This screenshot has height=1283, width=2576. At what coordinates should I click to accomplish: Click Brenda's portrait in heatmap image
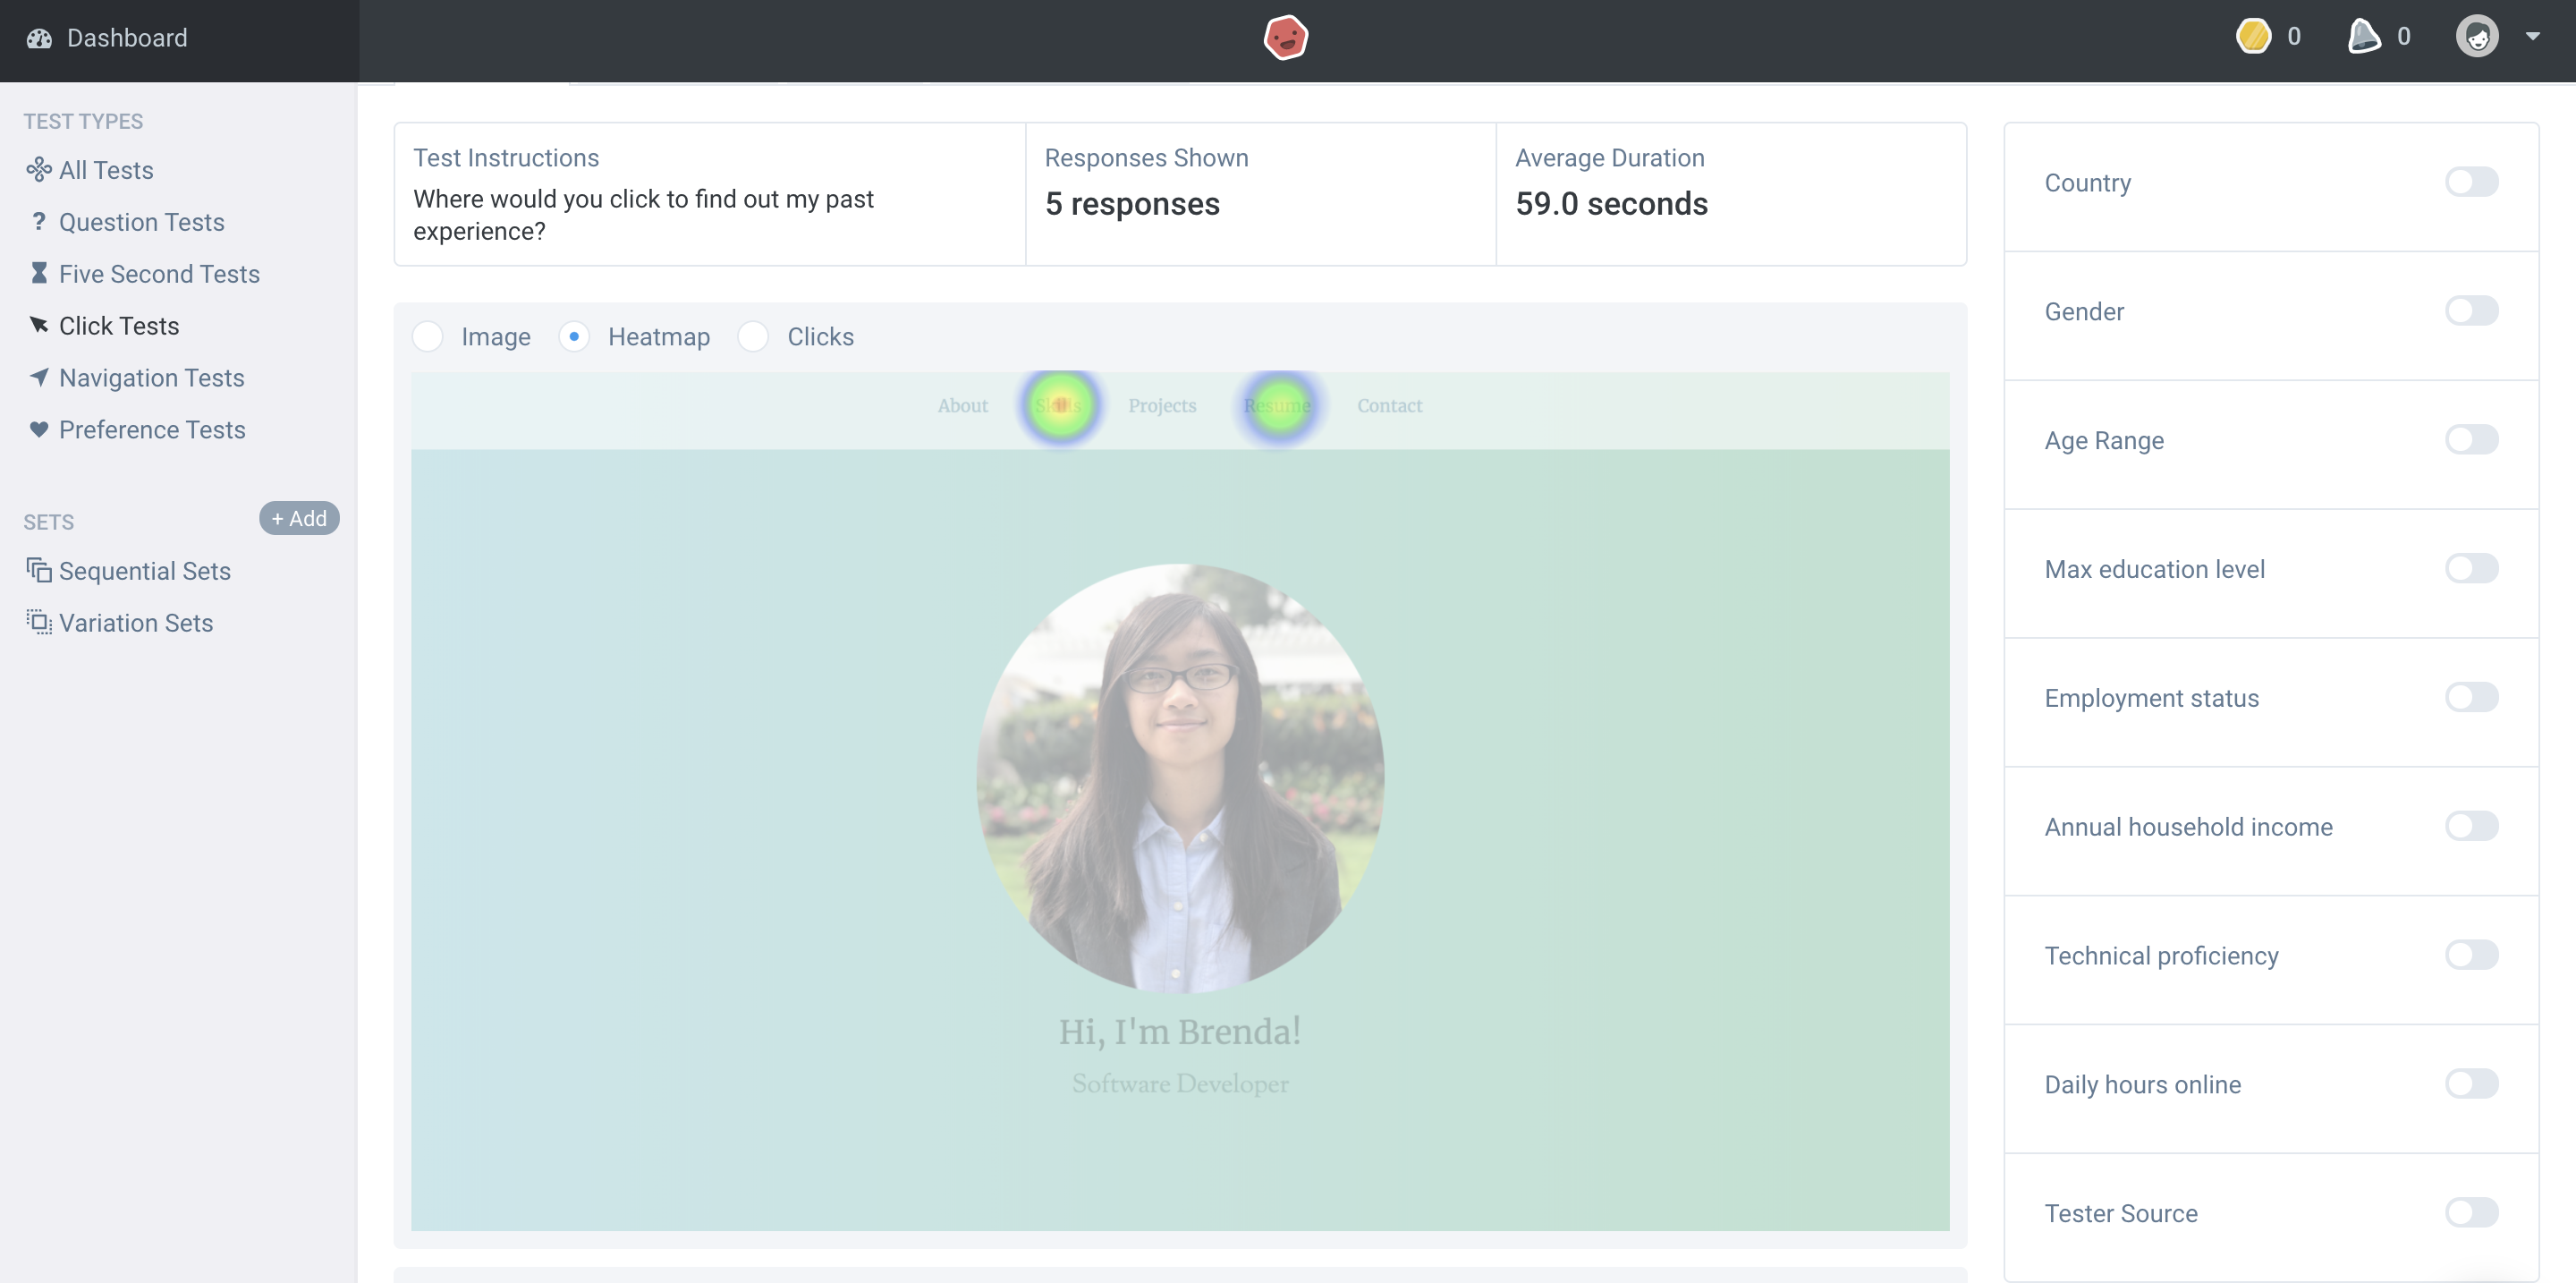coord(1180,778)
